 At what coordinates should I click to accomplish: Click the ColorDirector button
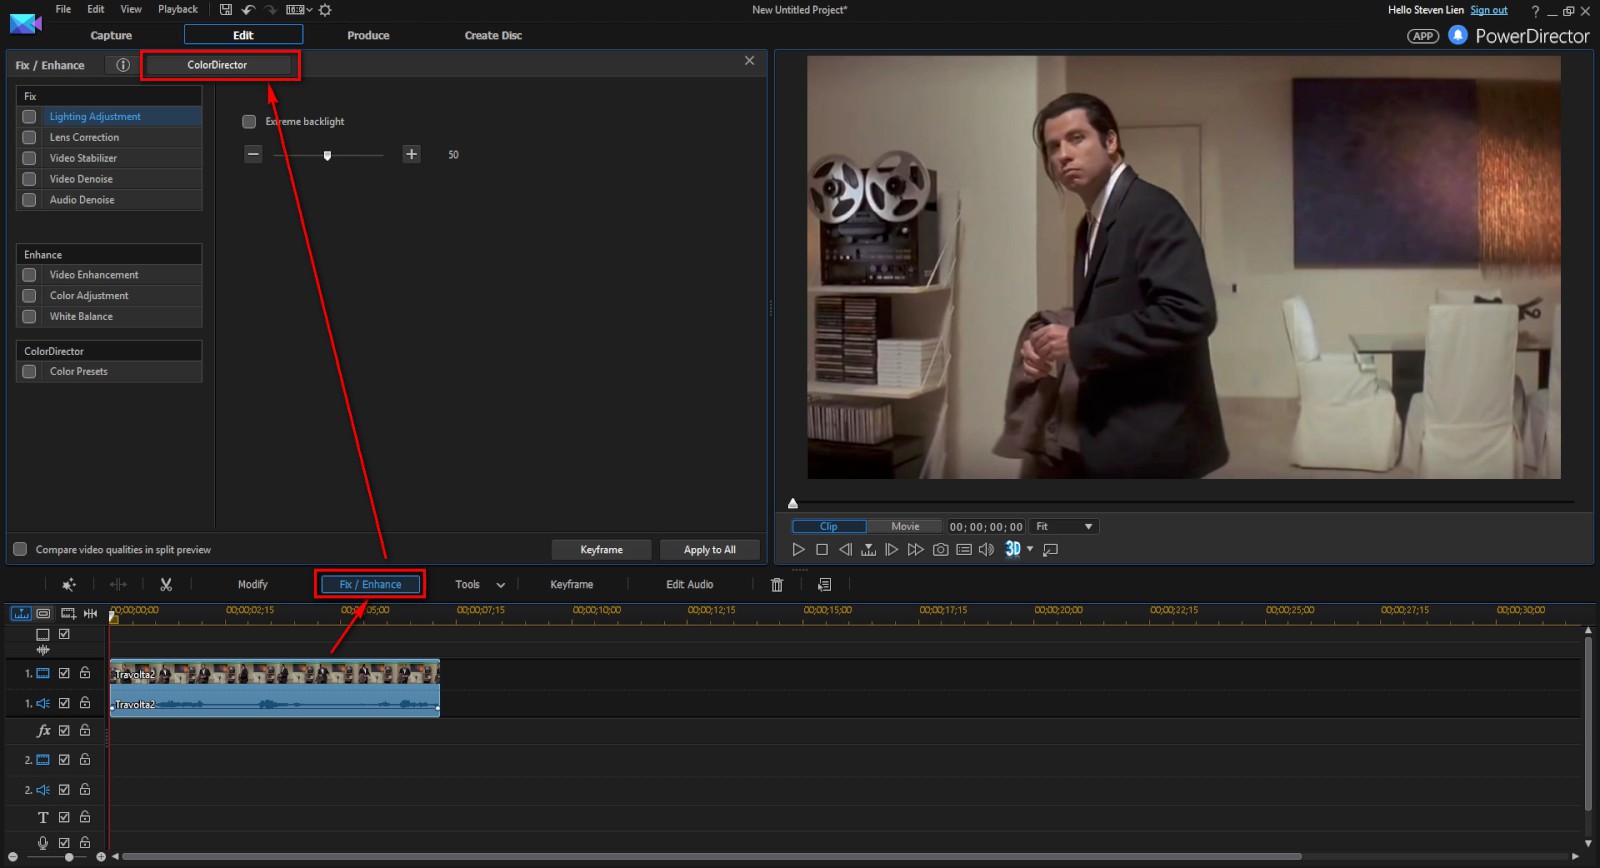(x=218, y=65)
